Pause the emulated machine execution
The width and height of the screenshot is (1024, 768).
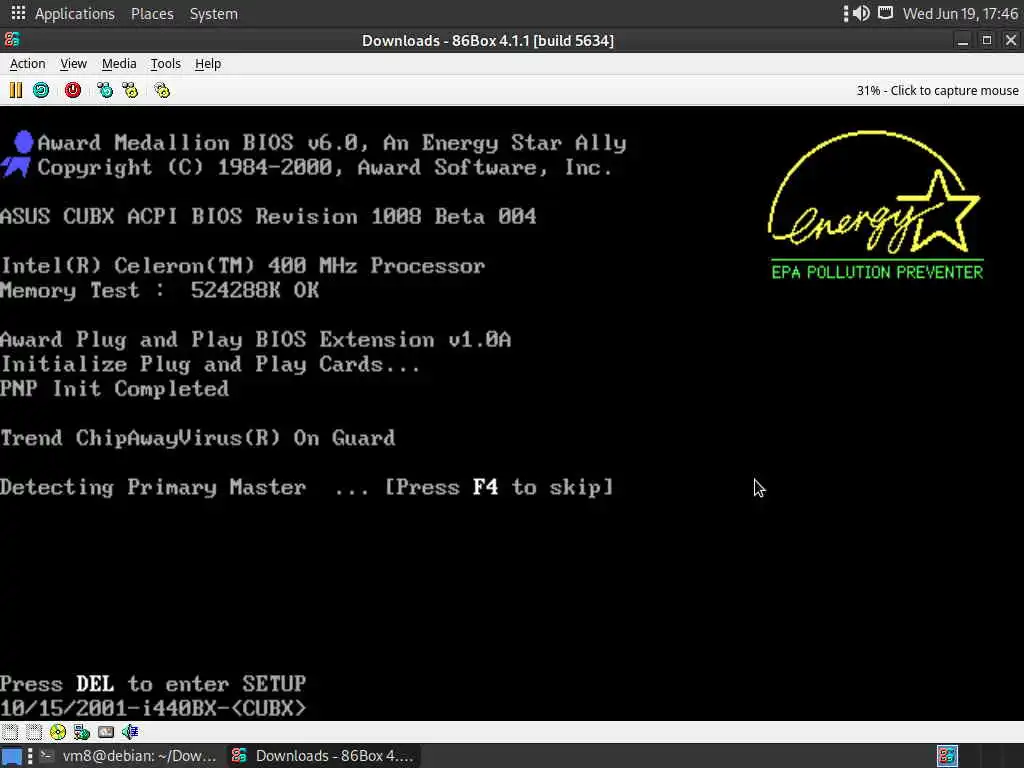pos(16,90)
